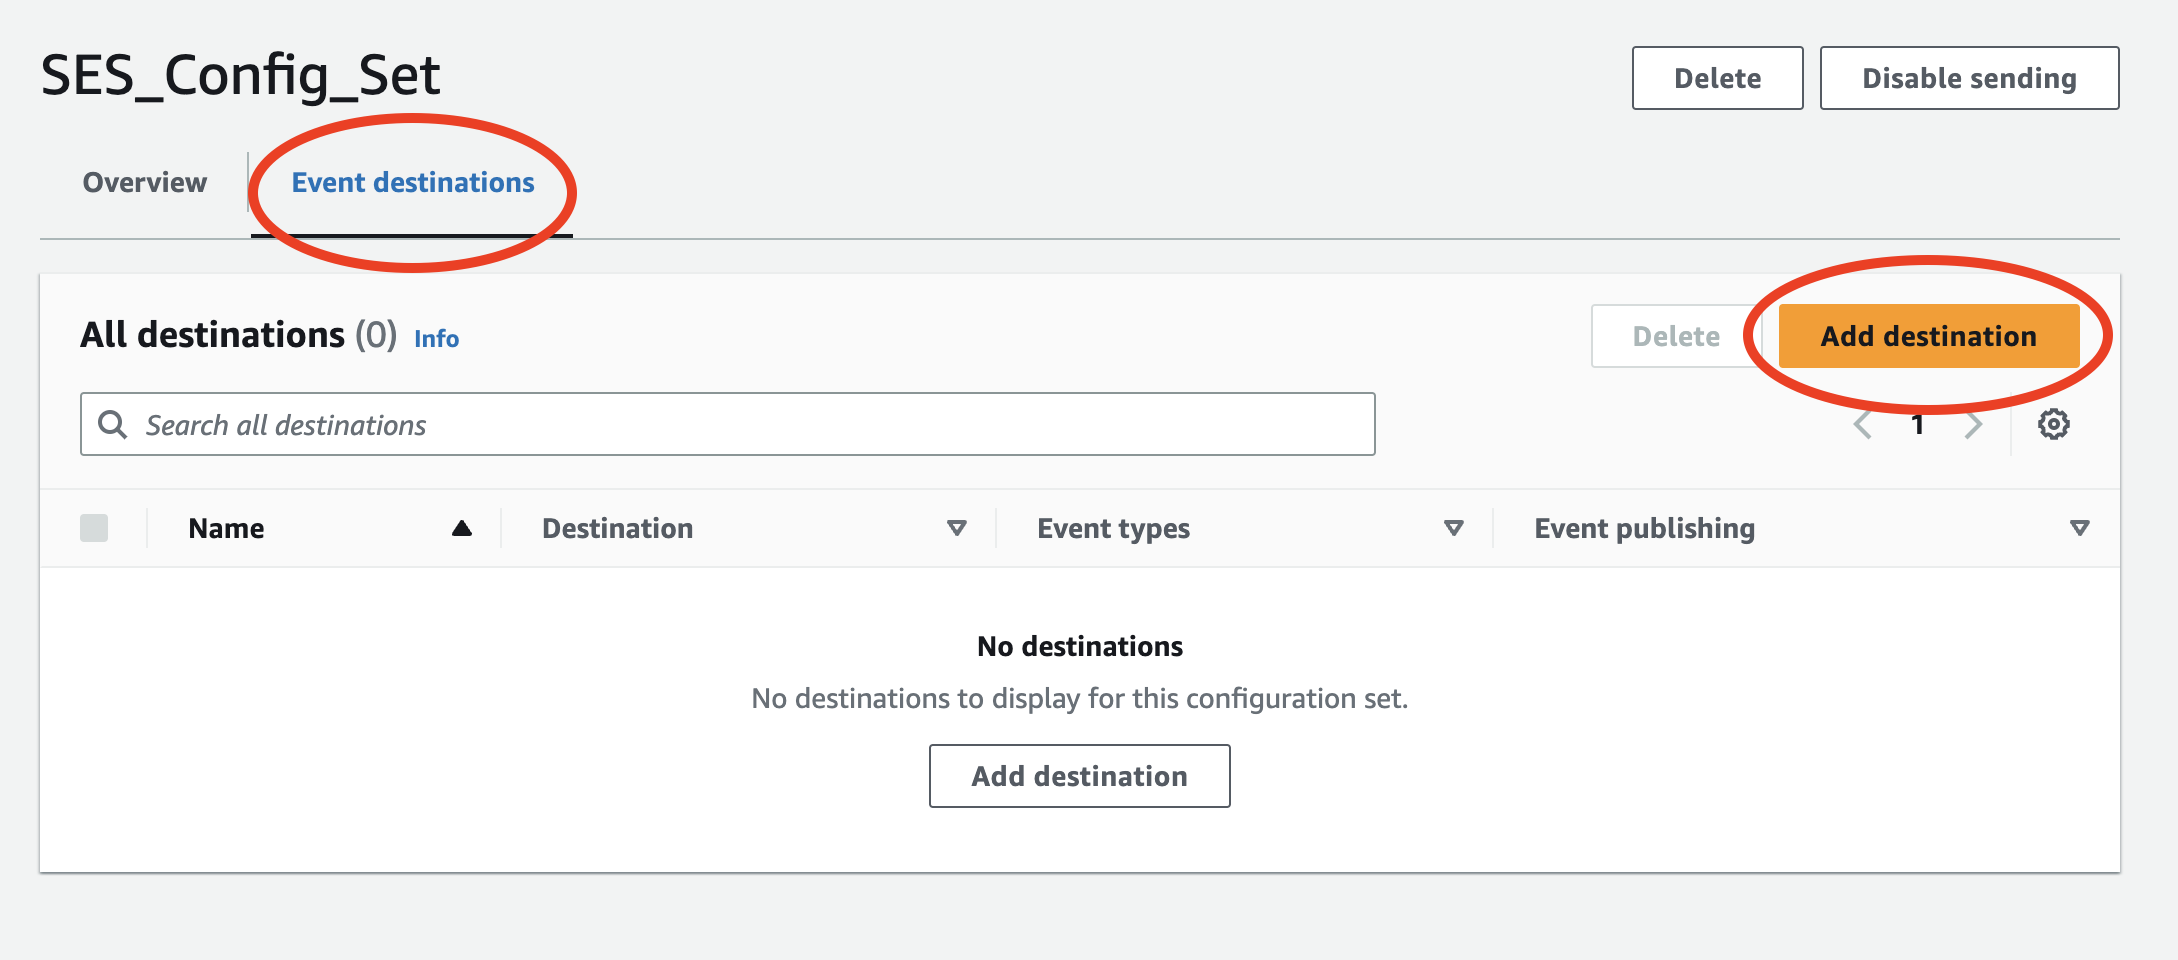Click Disable sending for SES_Config_Set
Image resolution: width=2178 pixels, height=960 pixels.
(x=1968, y=77)
